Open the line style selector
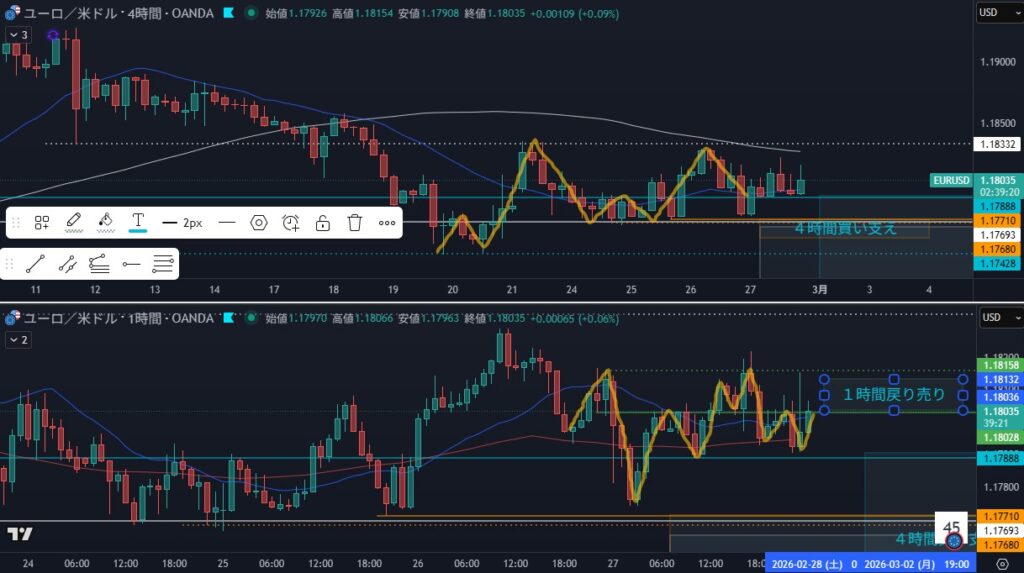Screen dimensions: 1024x573 pos(227,222)
